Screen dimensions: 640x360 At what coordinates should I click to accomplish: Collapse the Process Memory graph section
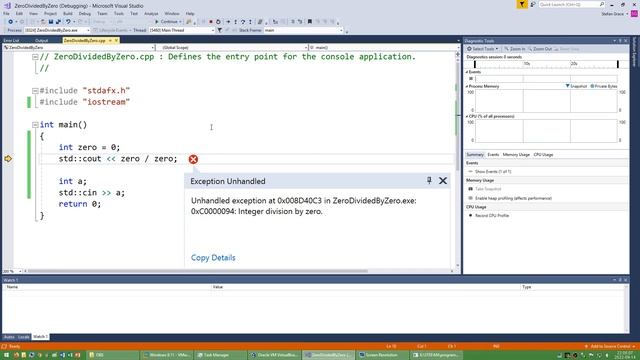tap(467, 87)
